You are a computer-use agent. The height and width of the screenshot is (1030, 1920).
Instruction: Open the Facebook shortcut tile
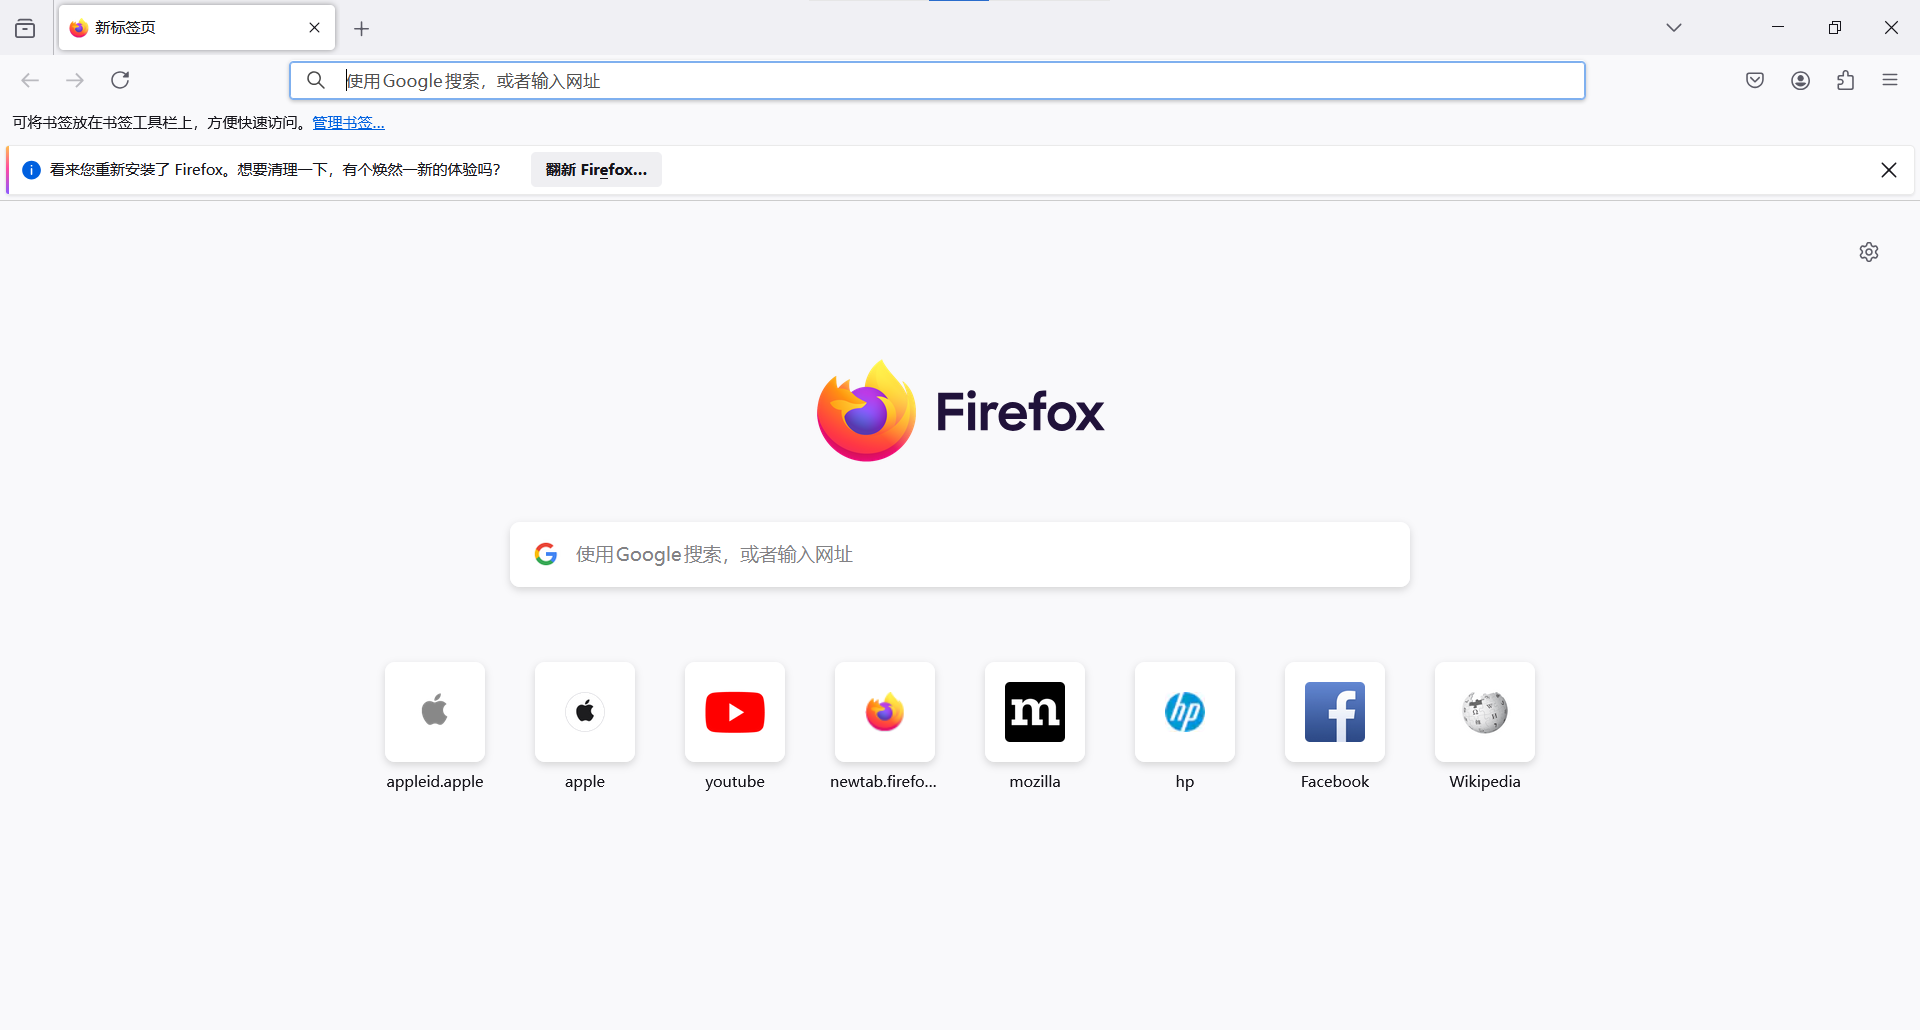1334,712
